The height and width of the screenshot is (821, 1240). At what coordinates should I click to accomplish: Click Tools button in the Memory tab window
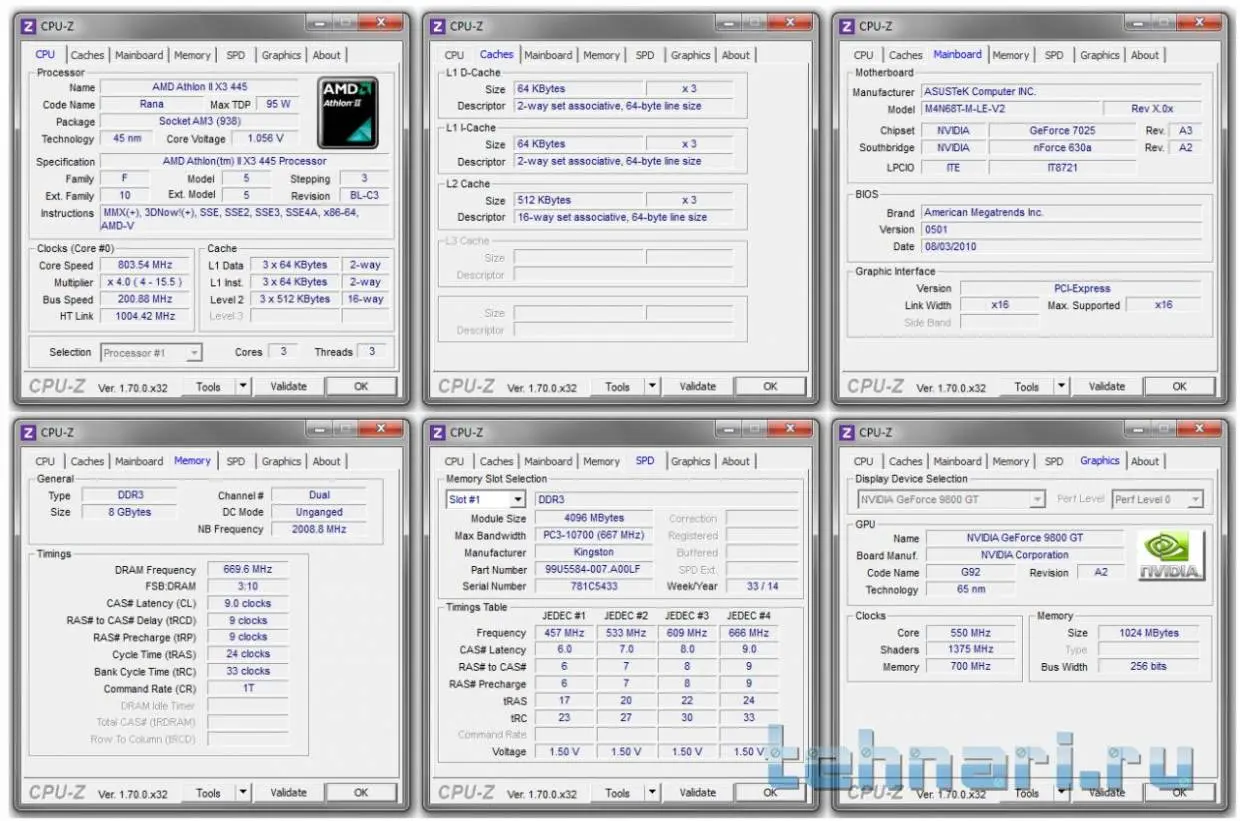(x=208, y=792)
